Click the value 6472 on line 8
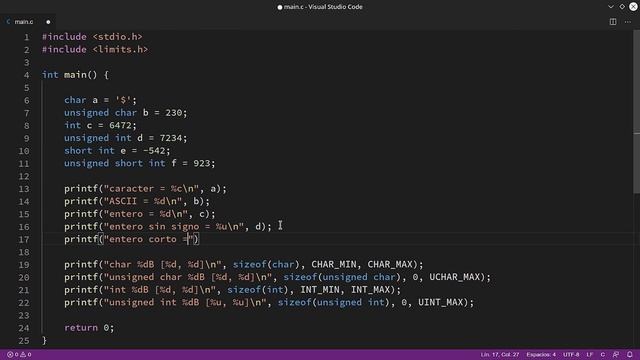This screenshot has height=360, width=640. click(120, 125)
